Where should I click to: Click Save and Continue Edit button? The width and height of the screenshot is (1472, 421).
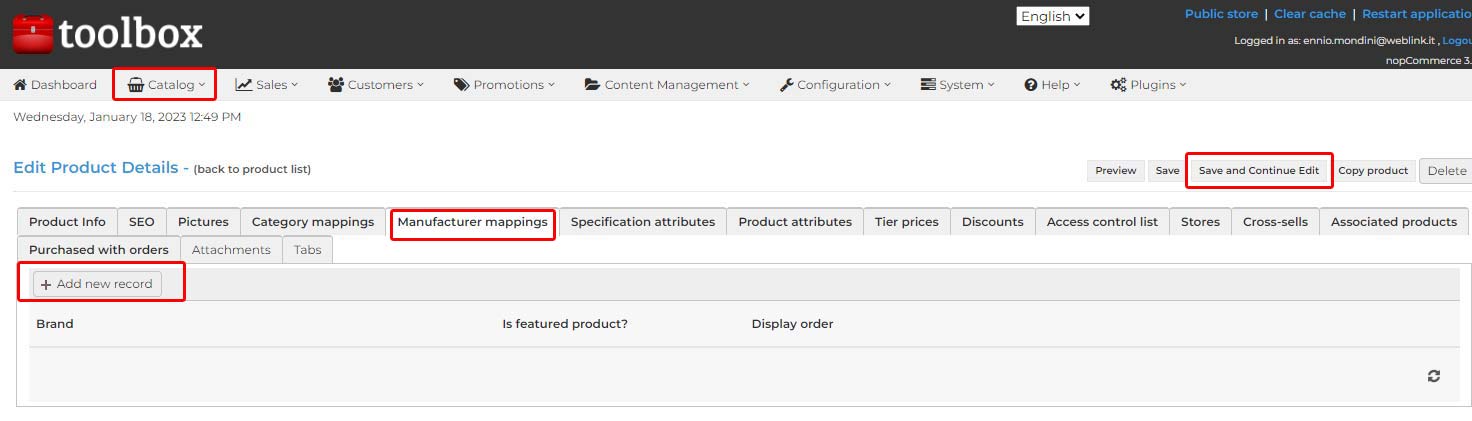click(1259, 171)
